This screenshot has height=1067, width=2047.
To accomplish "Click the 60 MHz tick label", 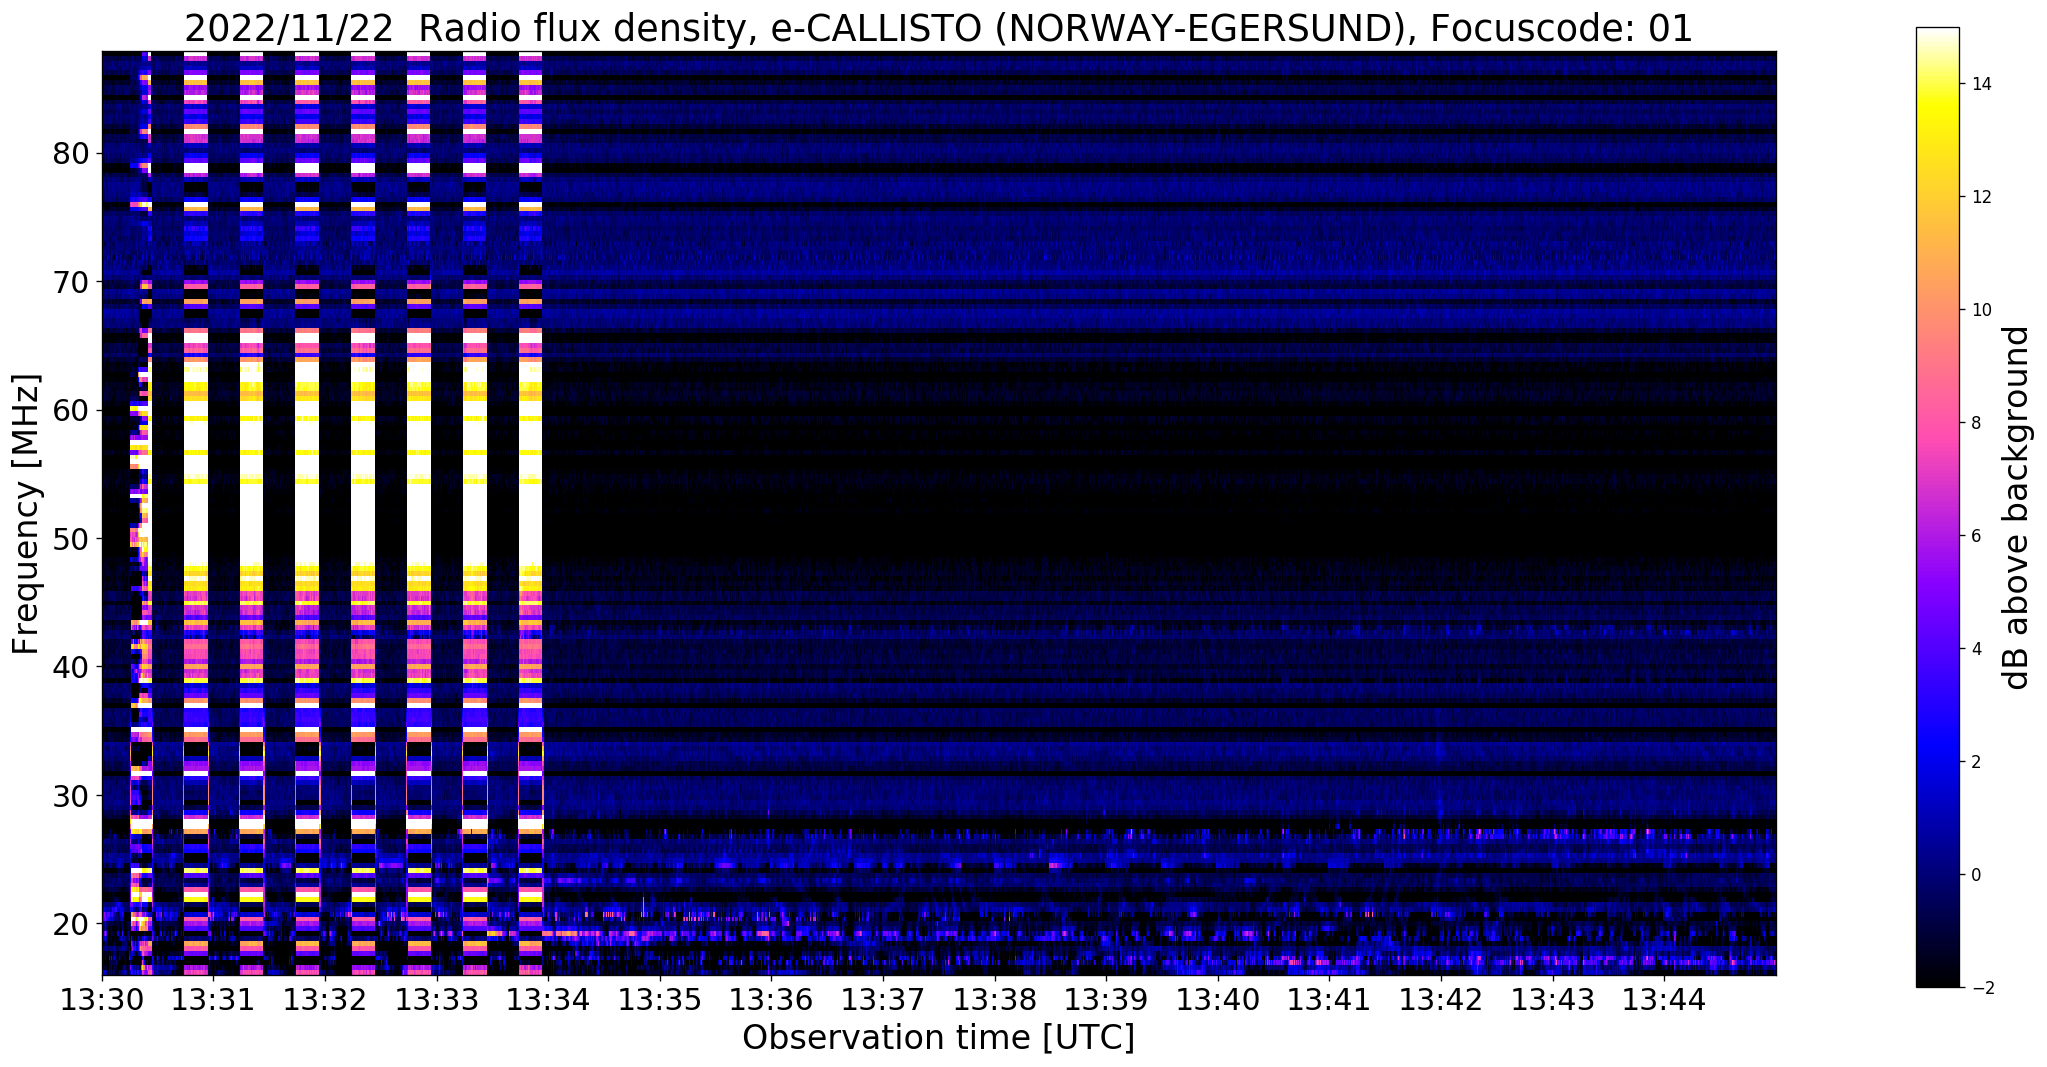I will (70, 410).
